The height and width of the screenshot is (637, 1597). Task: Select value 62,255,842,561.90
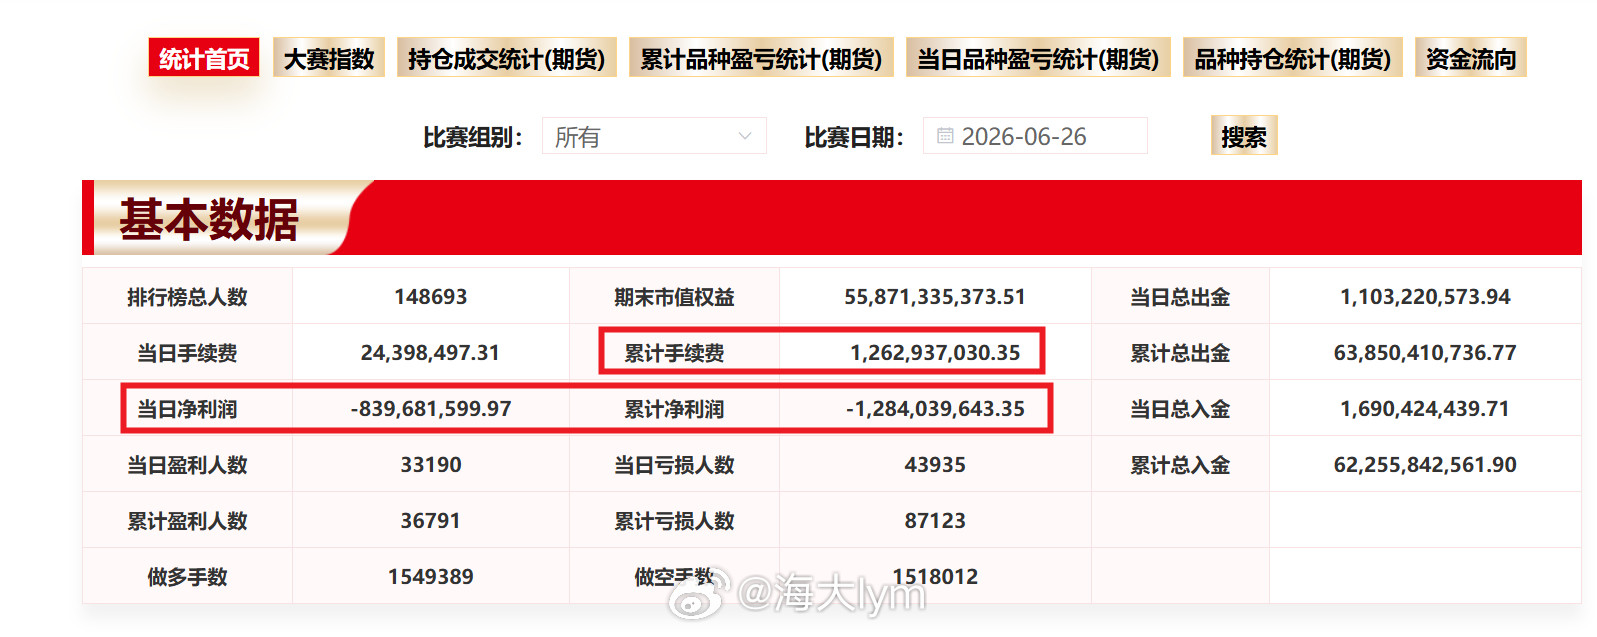coord(1425,464)
